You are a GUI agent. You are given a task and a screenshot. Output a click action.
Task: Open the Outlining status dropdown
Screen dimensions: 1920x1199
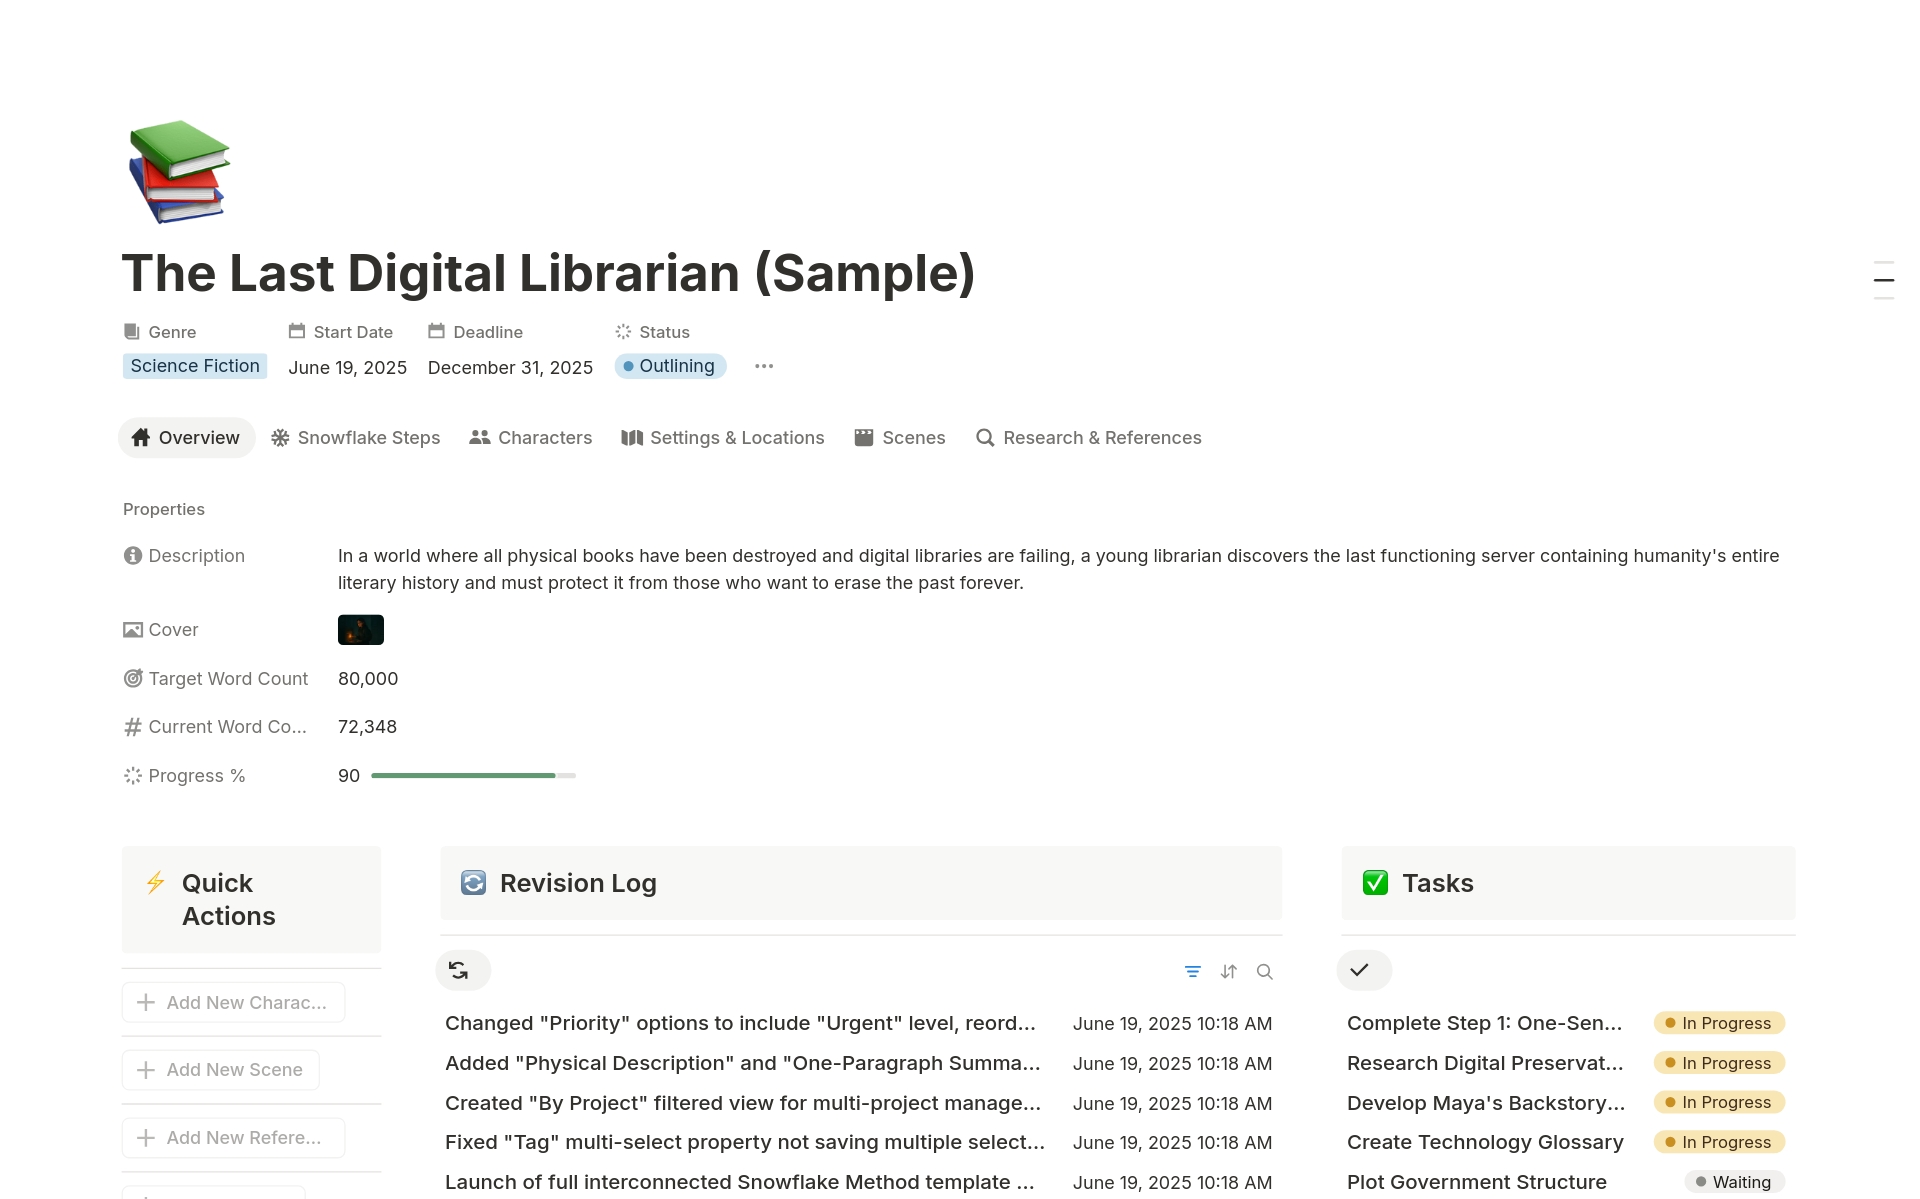pos(669,366)
